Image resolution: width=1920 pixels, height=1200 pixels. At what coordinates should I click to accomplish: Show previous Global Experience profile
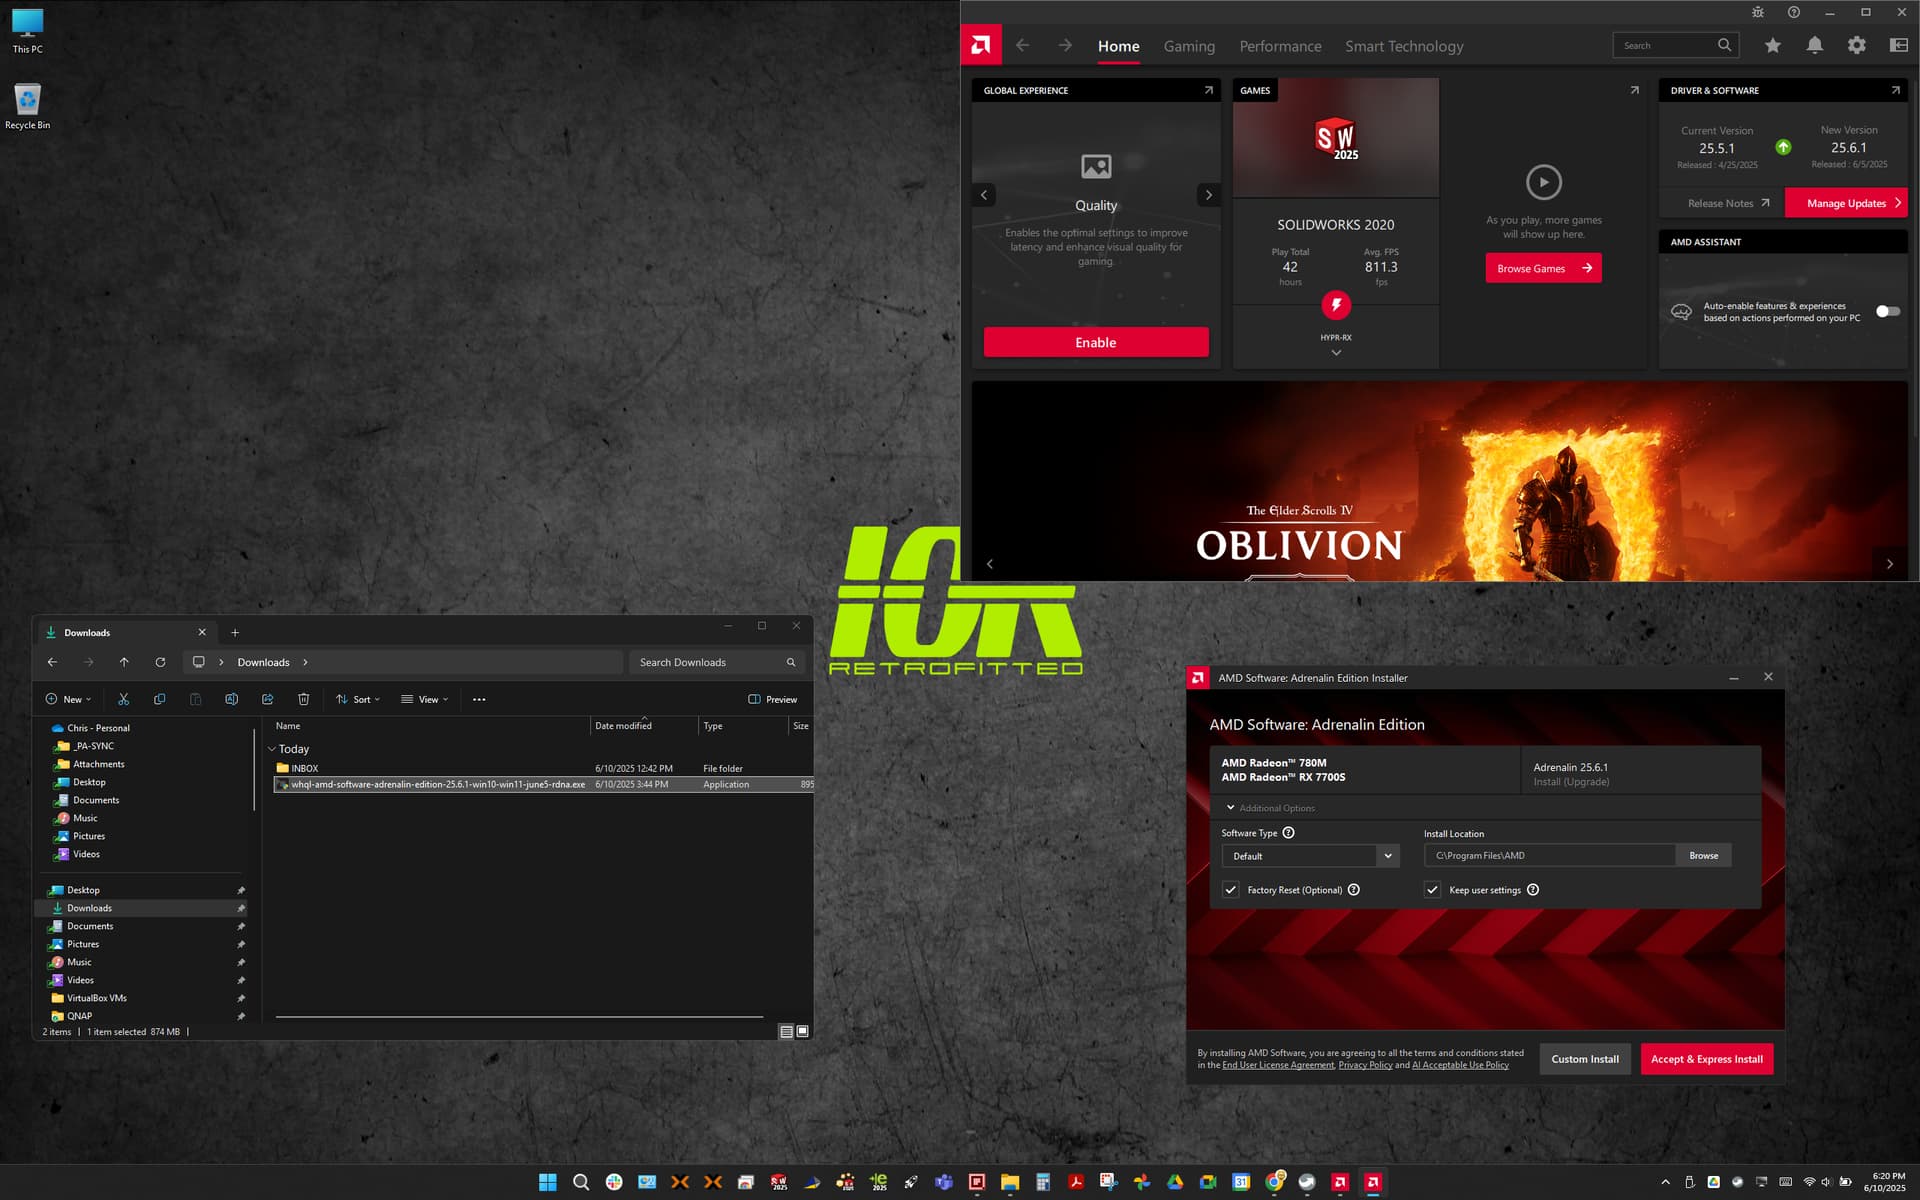[x=984, y=195]
